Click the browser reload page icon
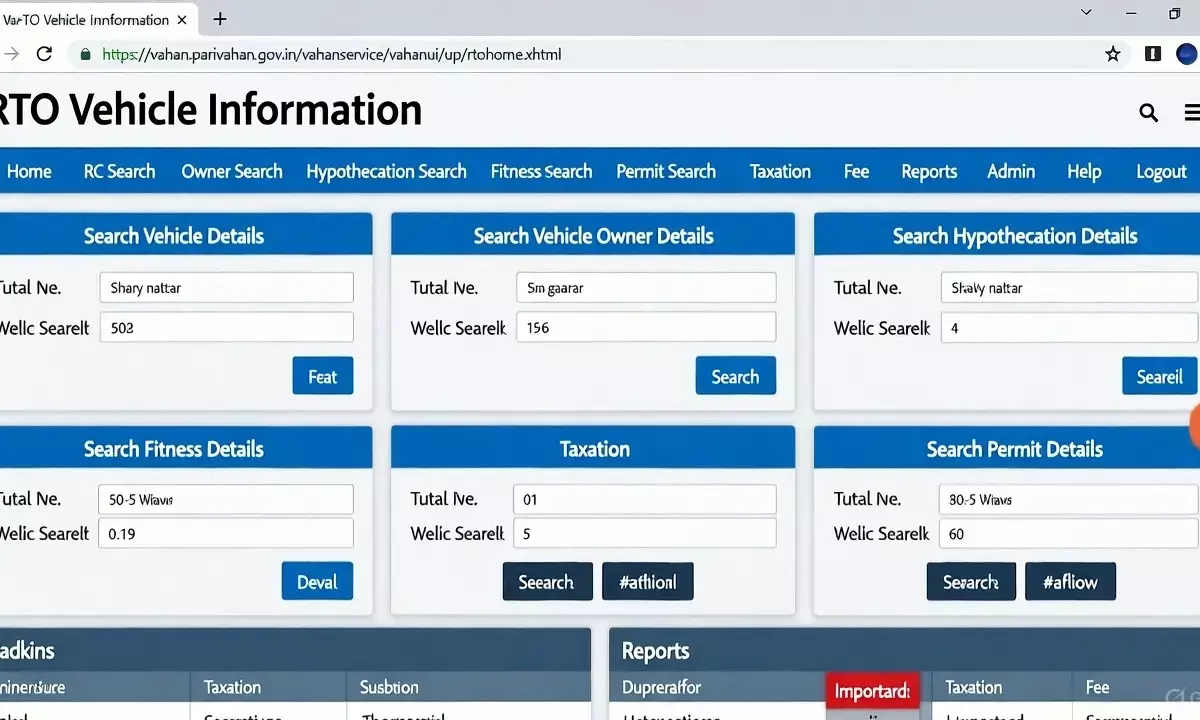The image size is (1200, 720). tap(44, 54)
